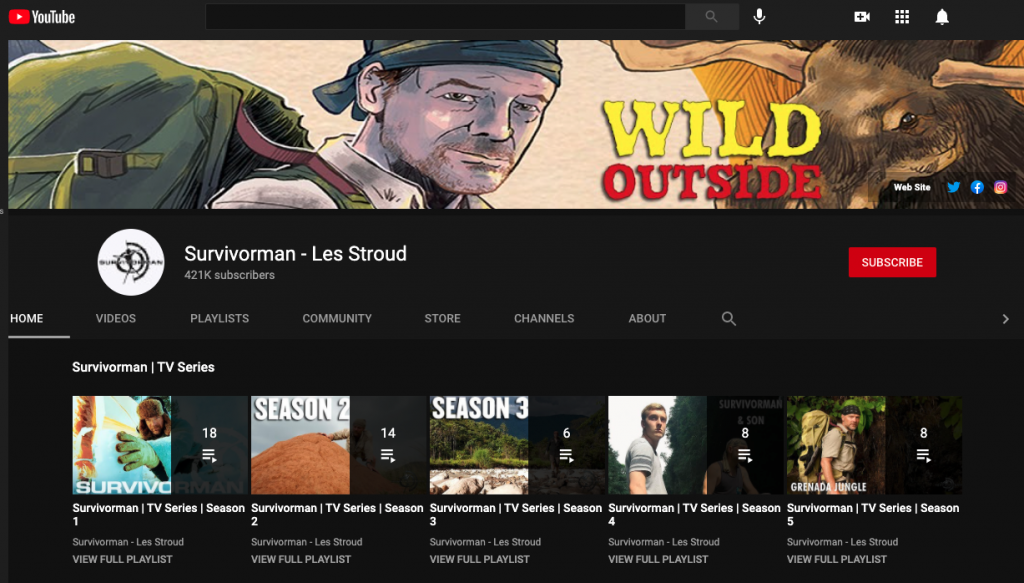Subscribe to Survivorman channel
The width and height of the screenshot is (1024, 583).
pos(892,262)
